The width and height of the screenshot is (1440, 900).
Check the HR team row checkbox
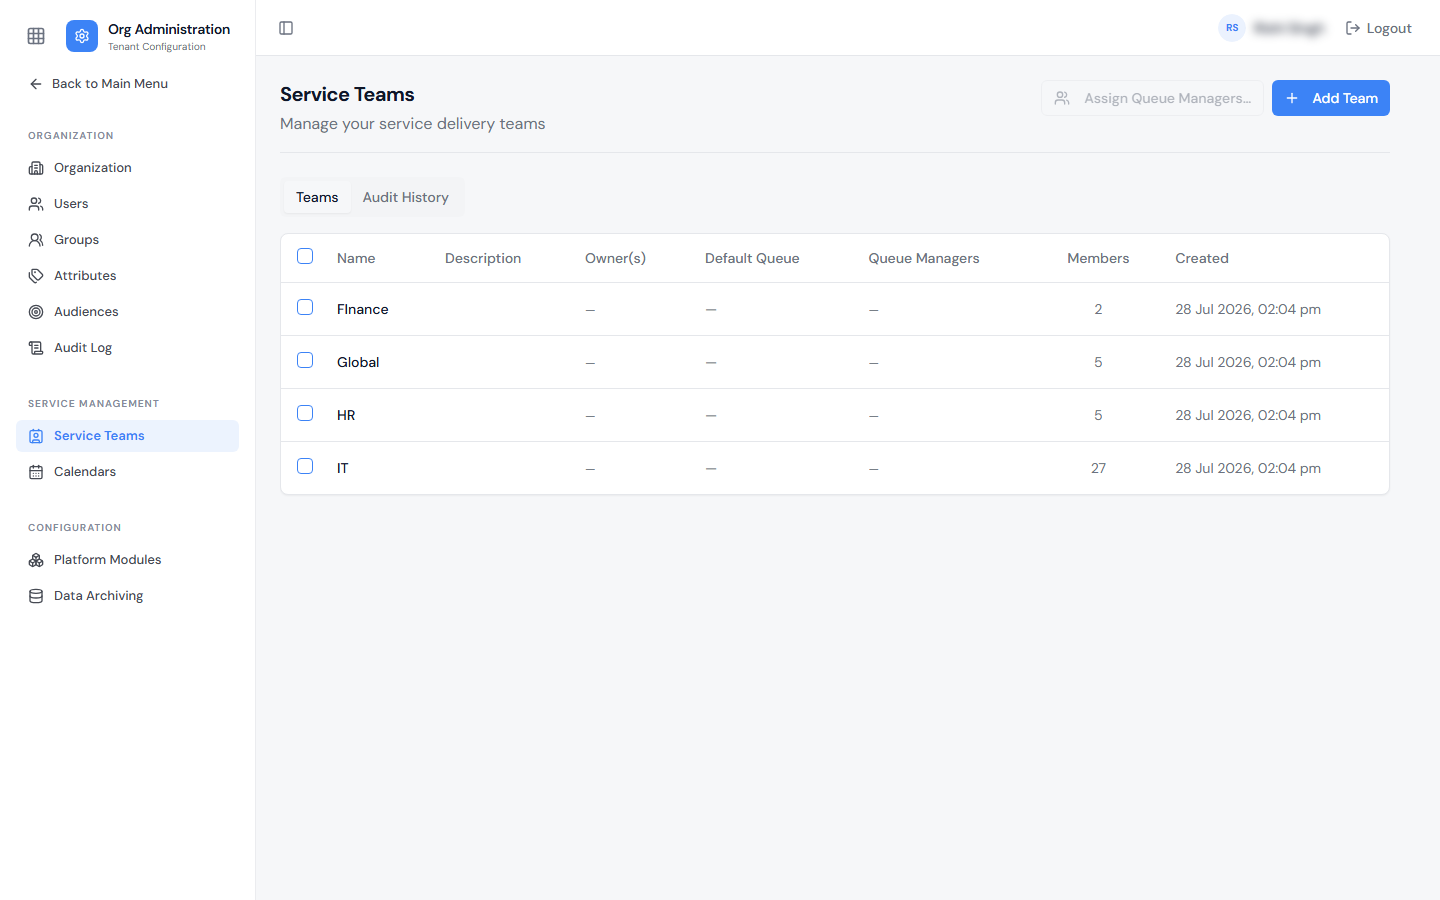(305, 413)
